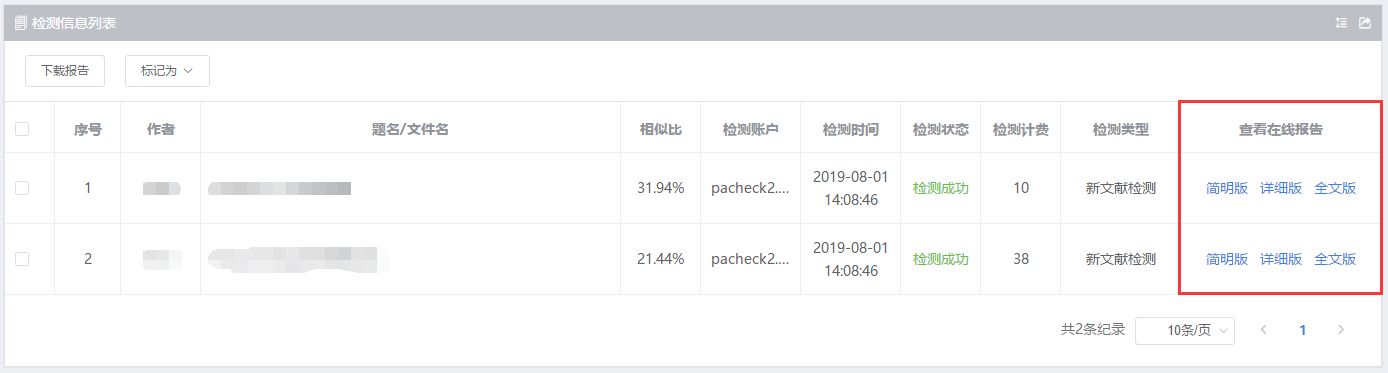Screen dimensions: 1388x373
Task: Open the 10条/页 page size selector
Action: pyautogui.click(x=1185, y=331)
